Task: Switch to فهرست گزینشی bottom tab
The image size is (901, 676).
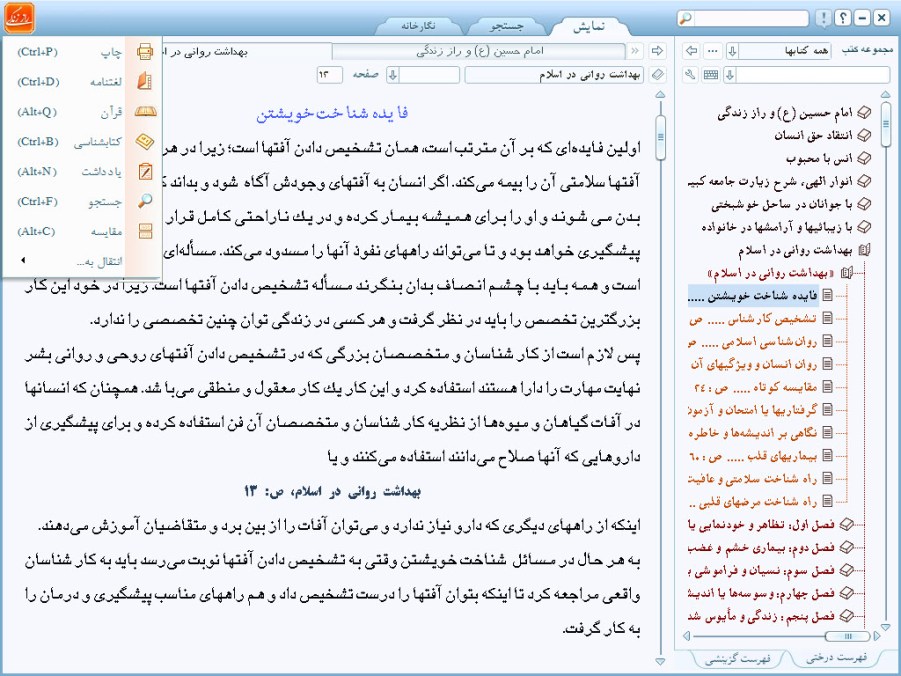Action: [737, 659]
